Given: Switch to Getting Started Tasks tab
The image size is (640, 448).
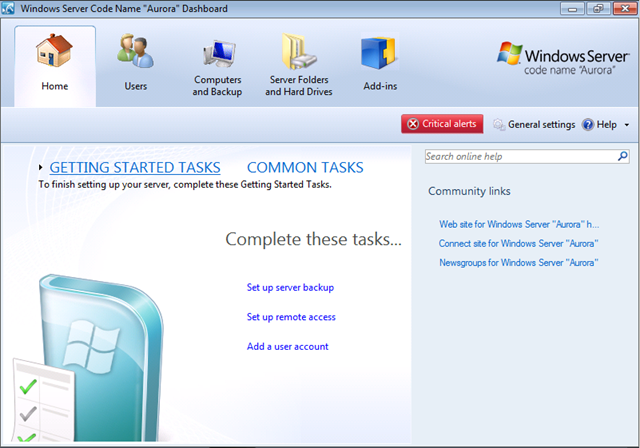Looking at the screenshot, I should pos(135,168).
